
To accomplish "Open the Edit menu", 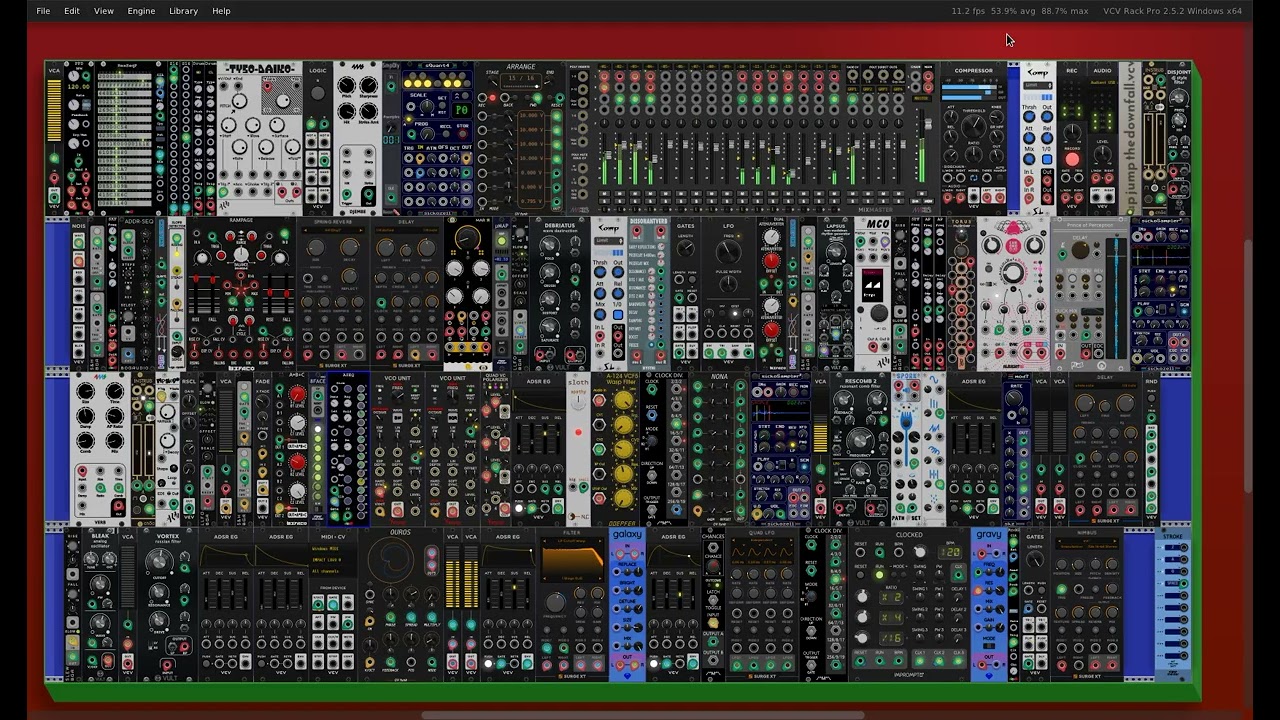I will pyautogui.click(x=72, y=11).
